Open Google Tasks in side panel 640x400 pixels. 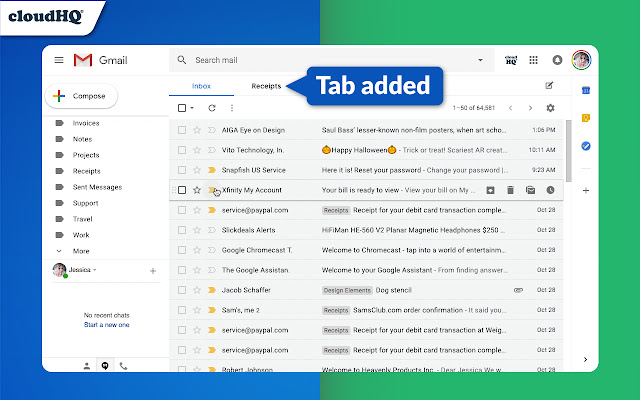[586, 146]
